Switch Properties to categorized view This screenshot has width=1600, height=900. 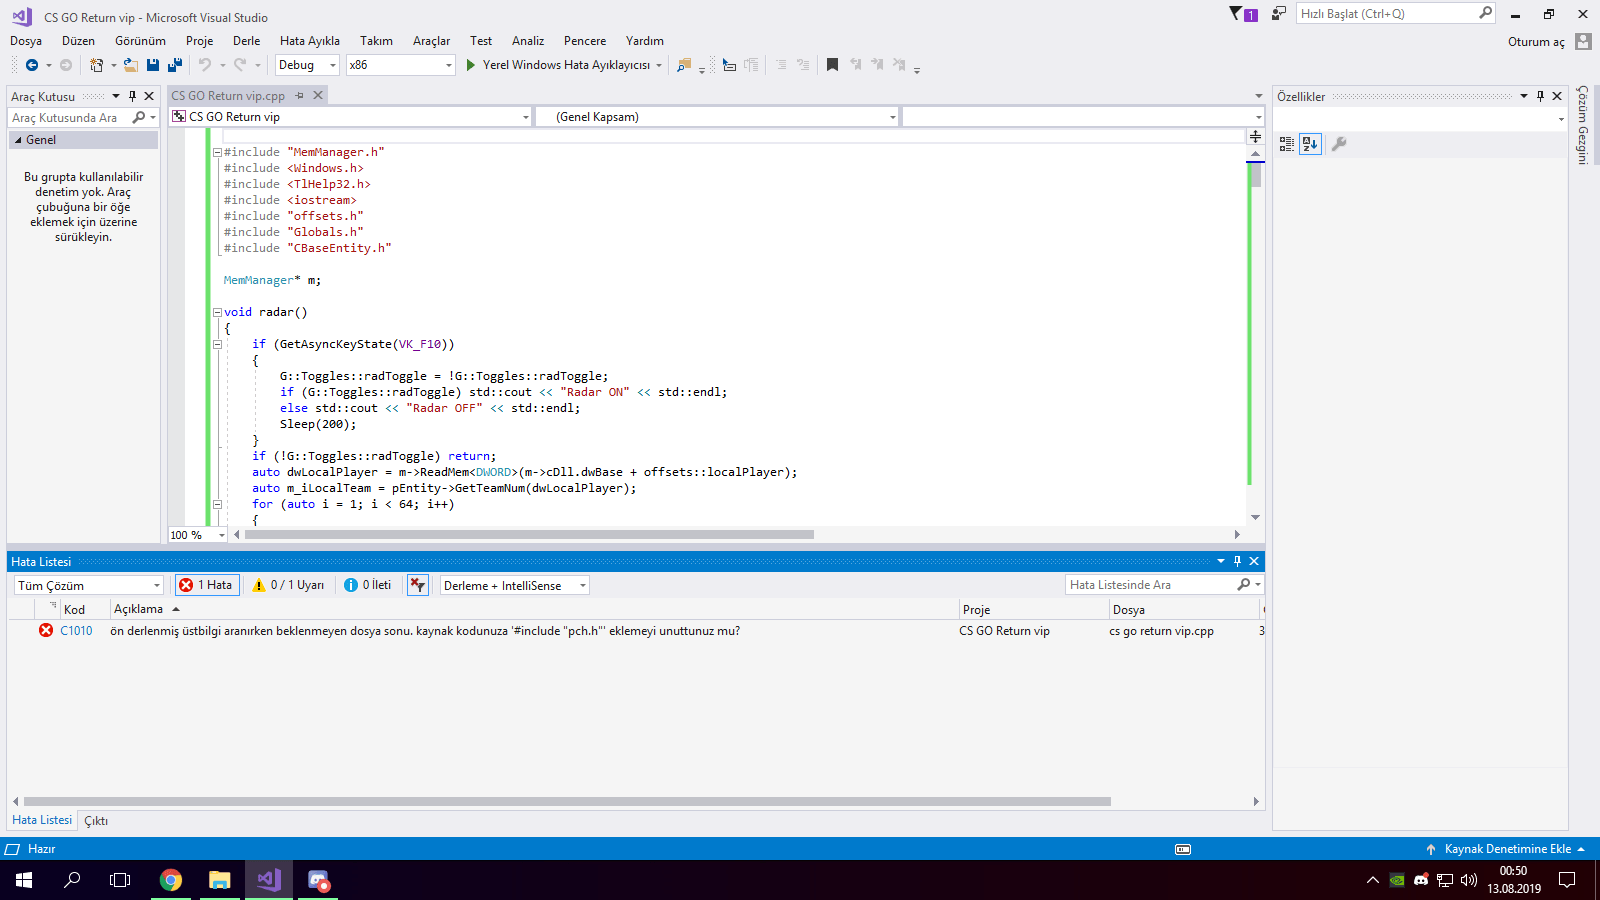[1287, 144]
